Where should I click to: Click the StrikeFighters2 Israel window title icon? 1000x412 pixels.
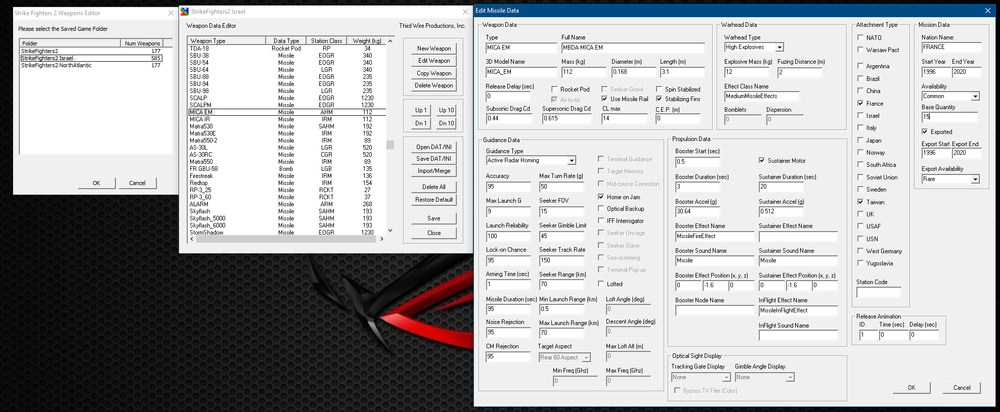pos(185,11)
